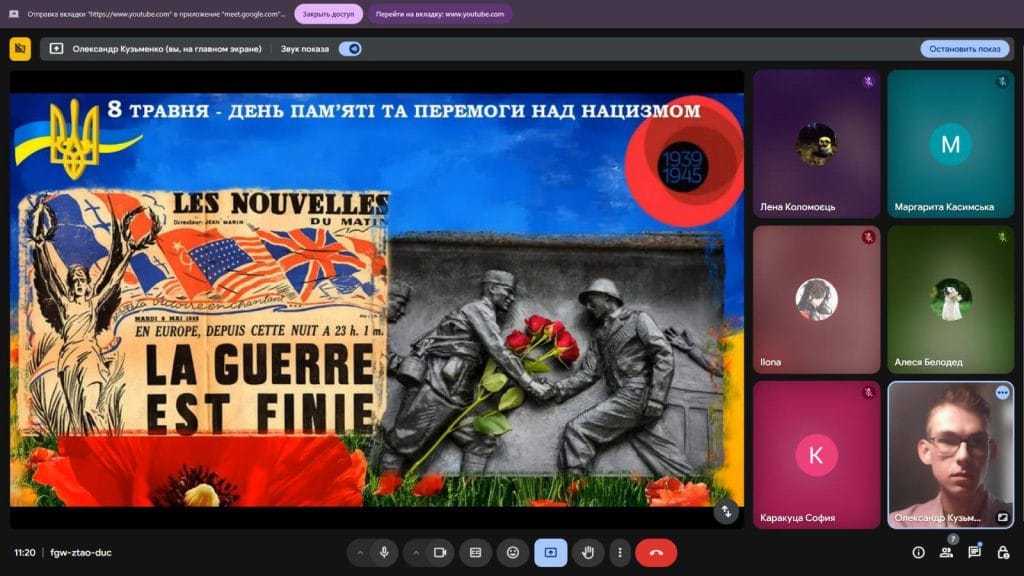Viewport: 1024px width, 576px height.
Task: Click muted mic icon on Маргарита Касимська tile
Action: 1002,82
